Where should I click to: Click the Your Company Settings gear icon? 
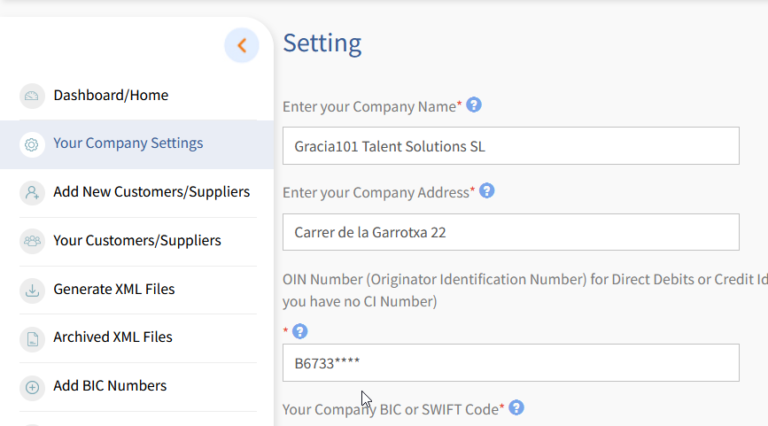[x=32, y=144]
